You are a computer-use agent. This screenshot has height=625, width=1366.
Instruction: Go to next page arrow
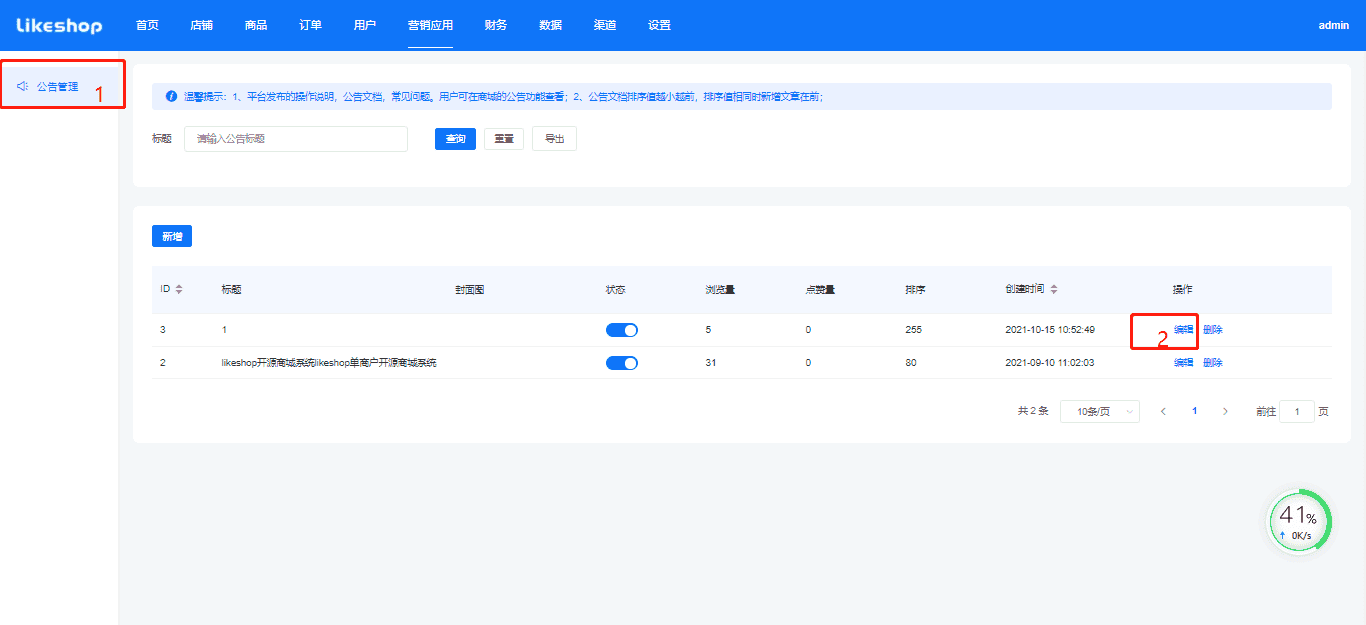pyautogui.click(x=1225, y=411)
